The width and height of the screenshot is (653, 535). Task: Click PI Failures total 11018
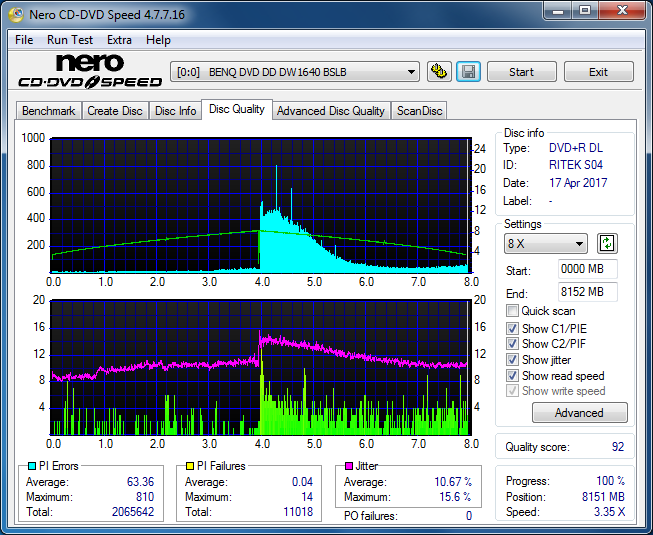click(298, 512)
